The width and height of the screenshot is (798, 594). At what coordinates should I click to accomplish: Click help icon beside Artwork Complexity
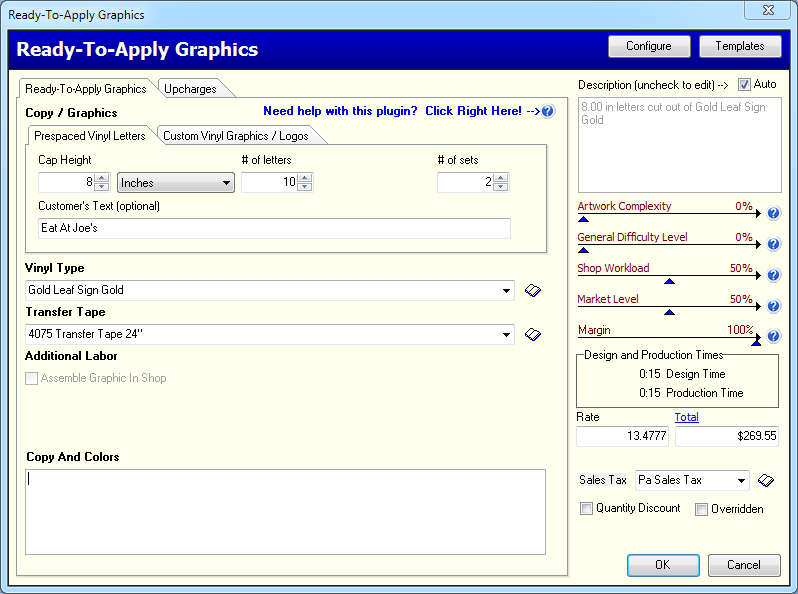[773, 213]
